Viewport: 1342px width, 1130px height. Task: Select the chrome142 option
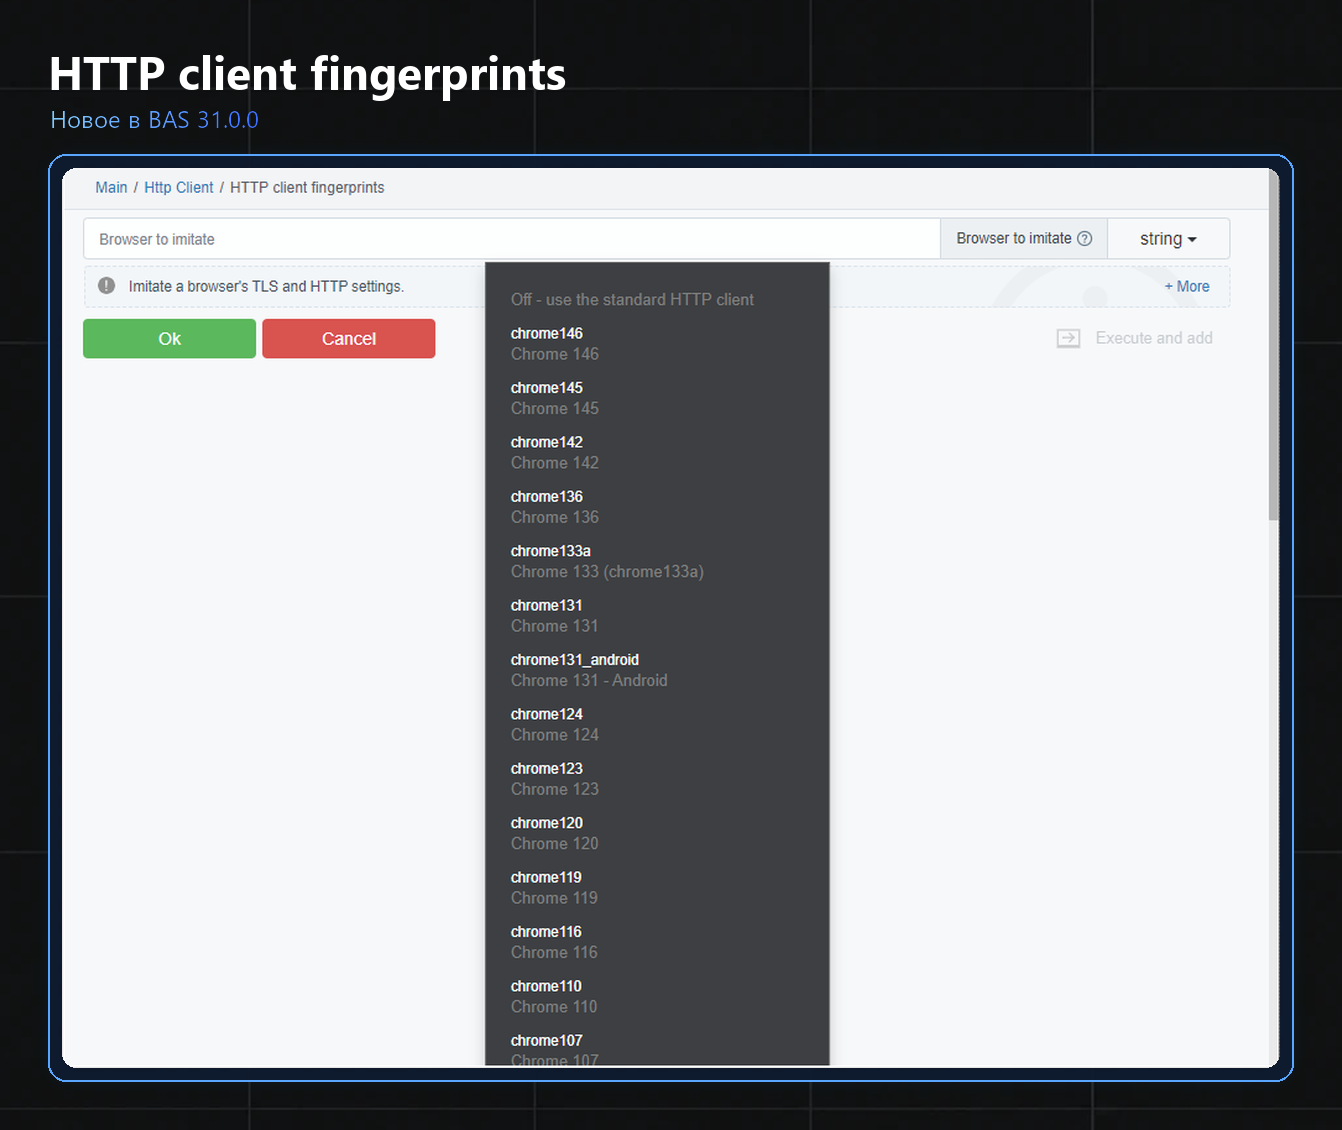[657, 452]
